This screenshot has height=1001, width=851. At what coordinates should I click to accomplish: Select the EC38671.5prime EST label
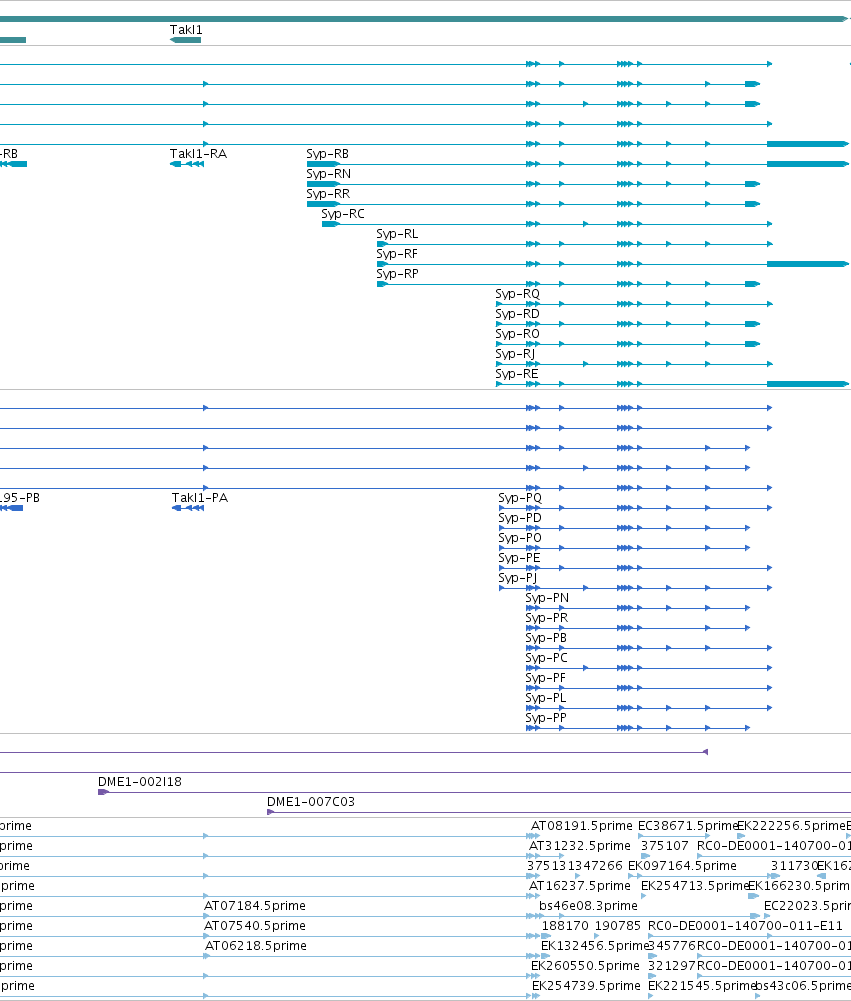point(688,825)
